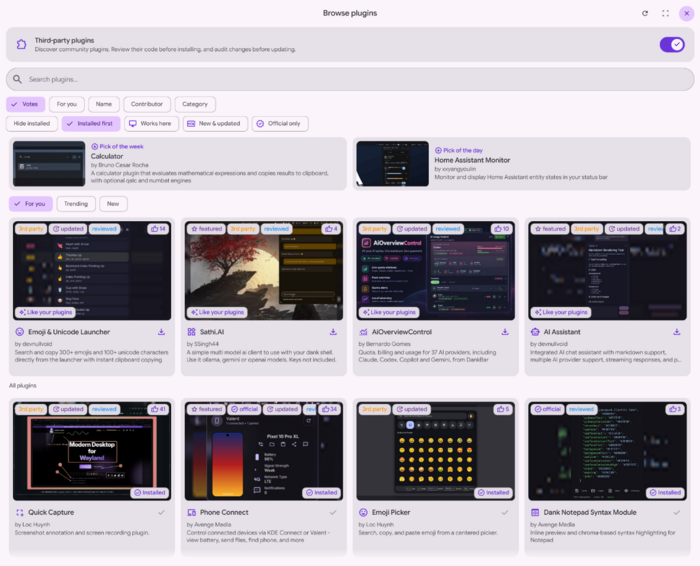Install Sathi.AI via download icon
This screenshot has width=700, height=566.
tap(333, 332)
